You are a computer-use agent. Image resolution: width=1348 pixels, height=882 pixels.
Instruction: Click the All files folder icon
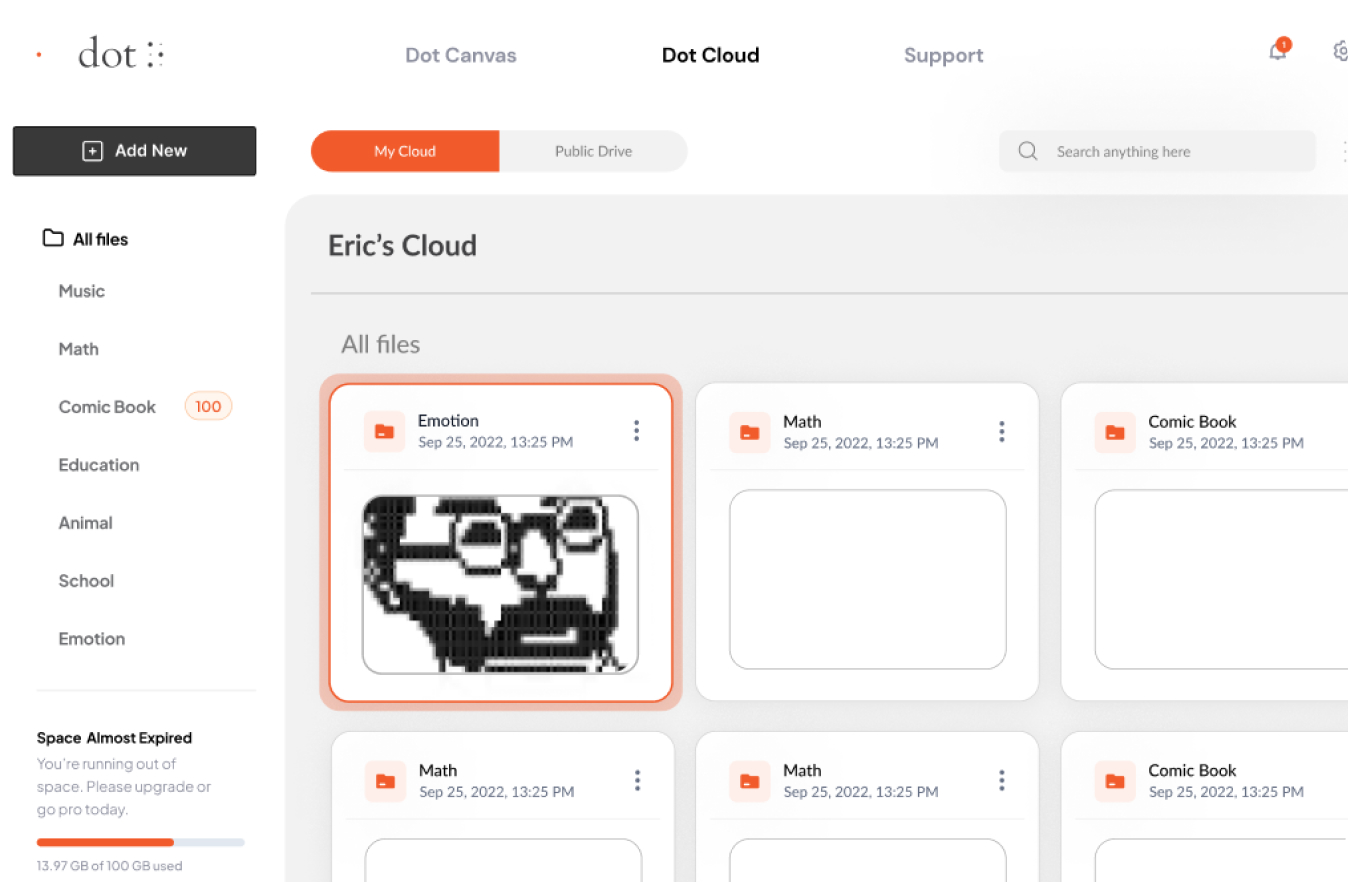click(53, 239)
